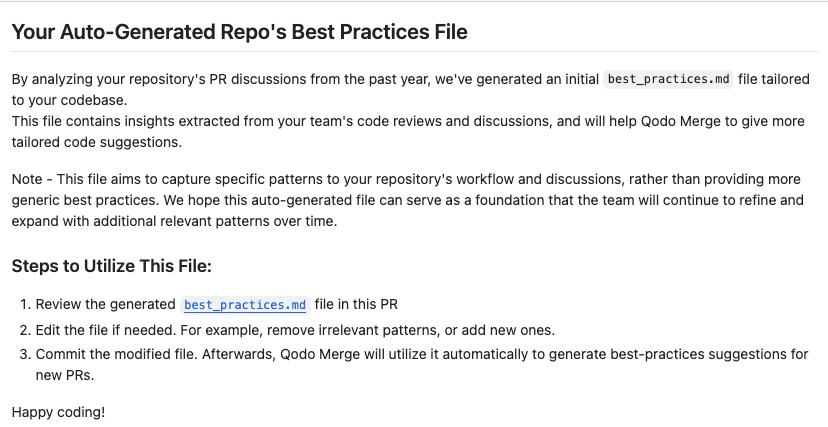
Task: Click the "tailored code suggestions." line
Action: point(97,143)
